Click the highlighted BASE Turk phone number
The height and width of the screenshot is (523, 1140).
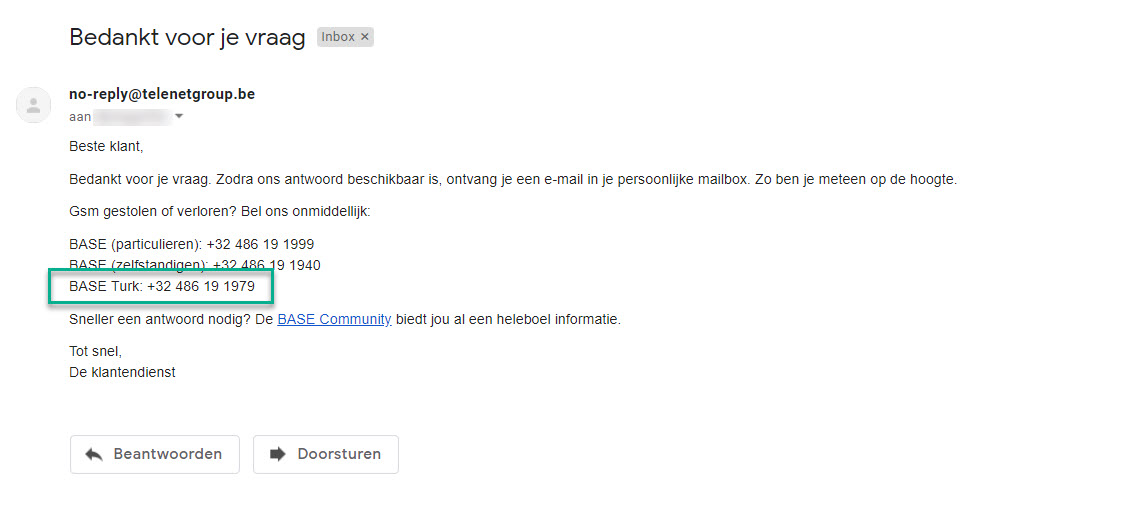(x=201, y=287)
